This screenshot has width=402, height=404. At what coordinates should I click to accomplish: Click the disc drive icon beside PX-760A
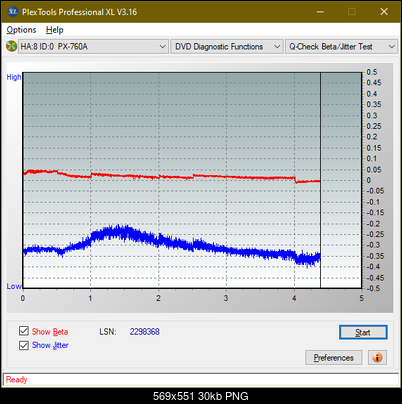click(x=11, y=46)
